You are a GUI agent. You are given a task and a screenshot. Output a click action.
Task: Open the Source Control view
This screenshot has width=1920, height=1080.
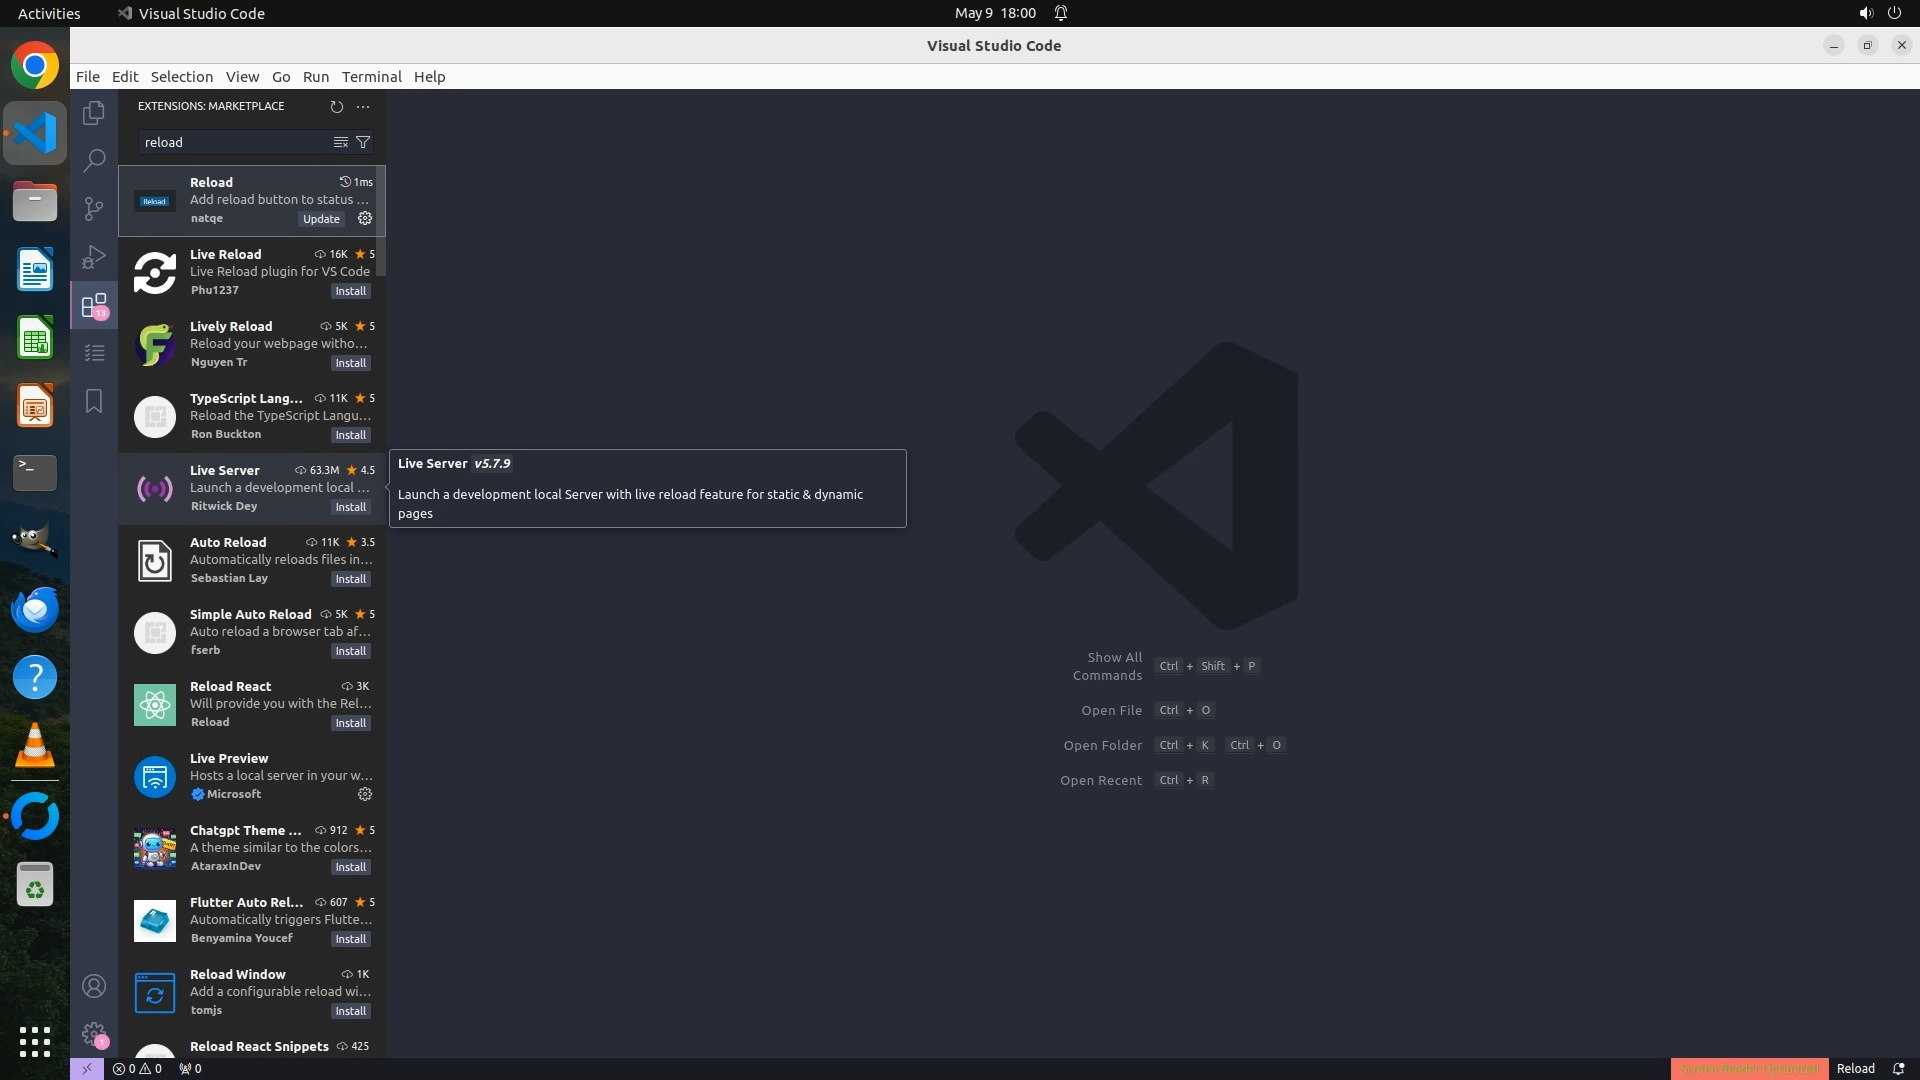[x=94, y=208]
